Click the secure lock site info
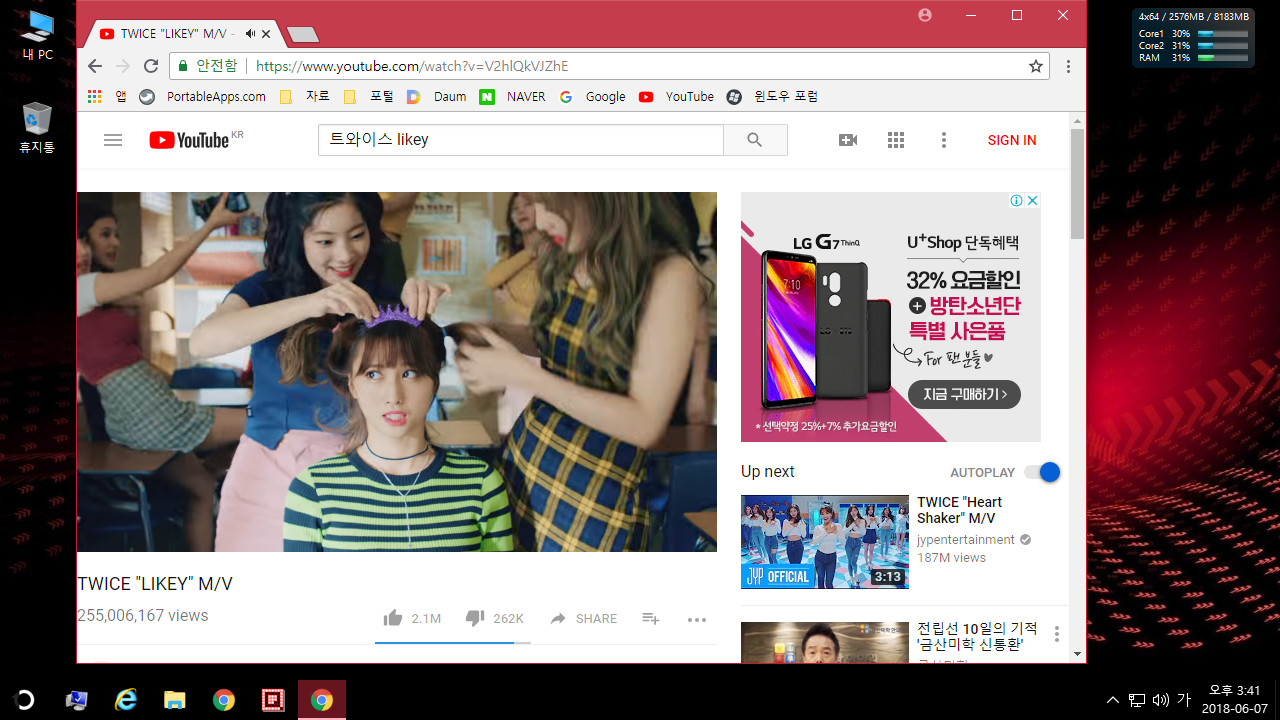Screen dimensions: 1280x720 (208, 66)
